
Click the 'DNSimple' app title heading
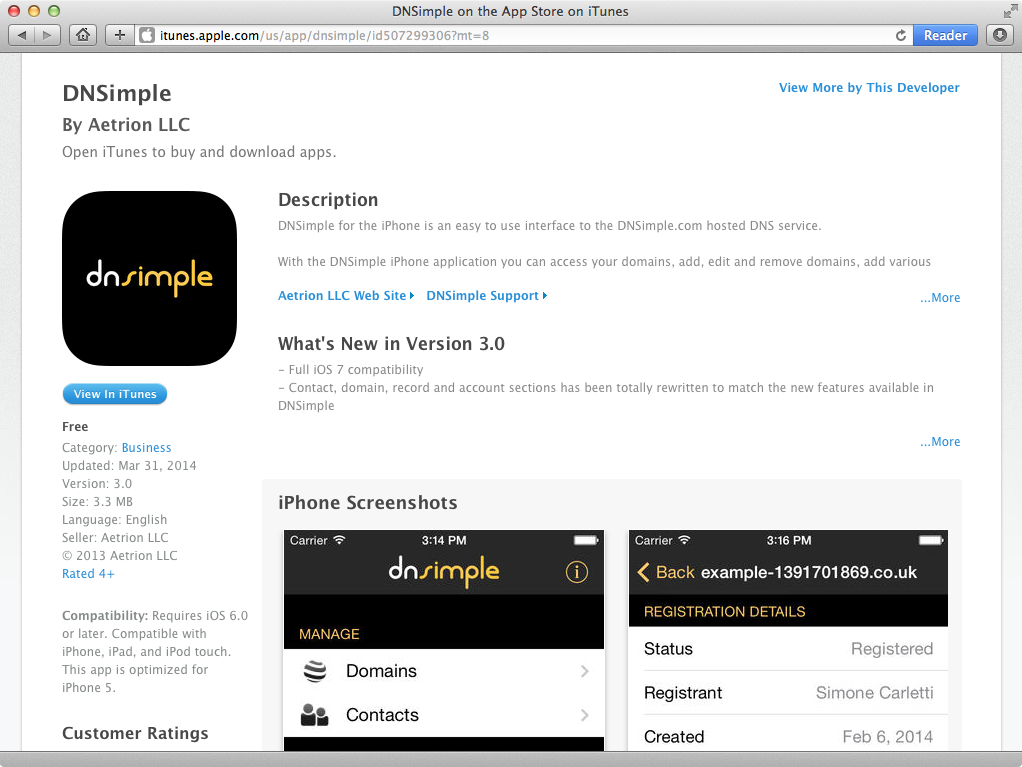(117, 93)
